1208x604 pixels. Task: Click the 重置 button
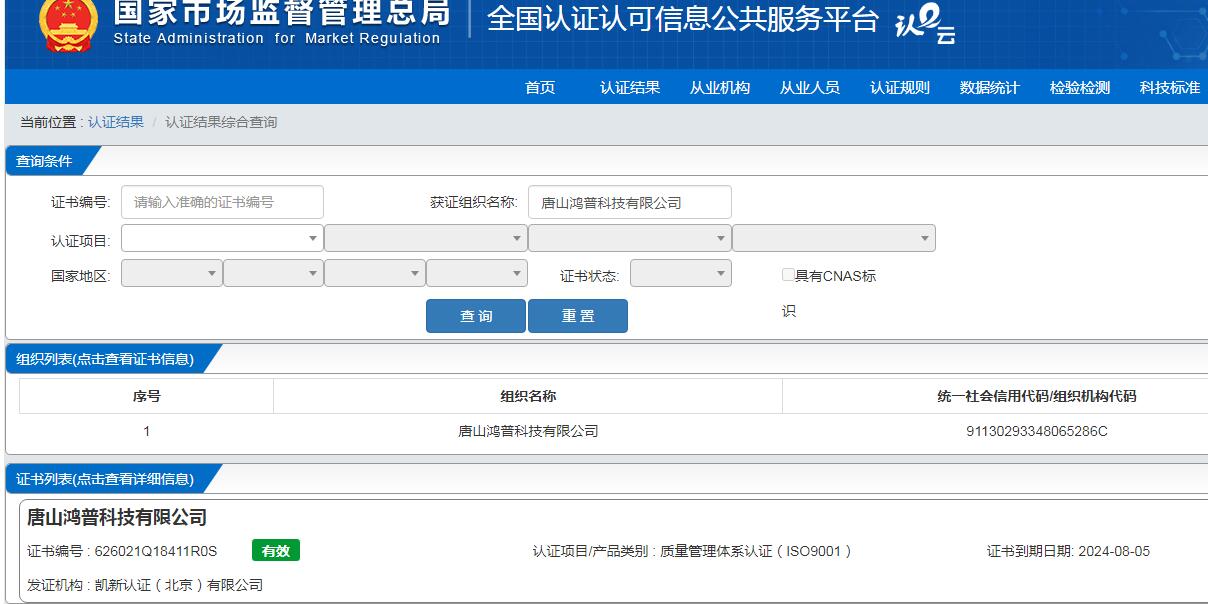click(578, 316)
